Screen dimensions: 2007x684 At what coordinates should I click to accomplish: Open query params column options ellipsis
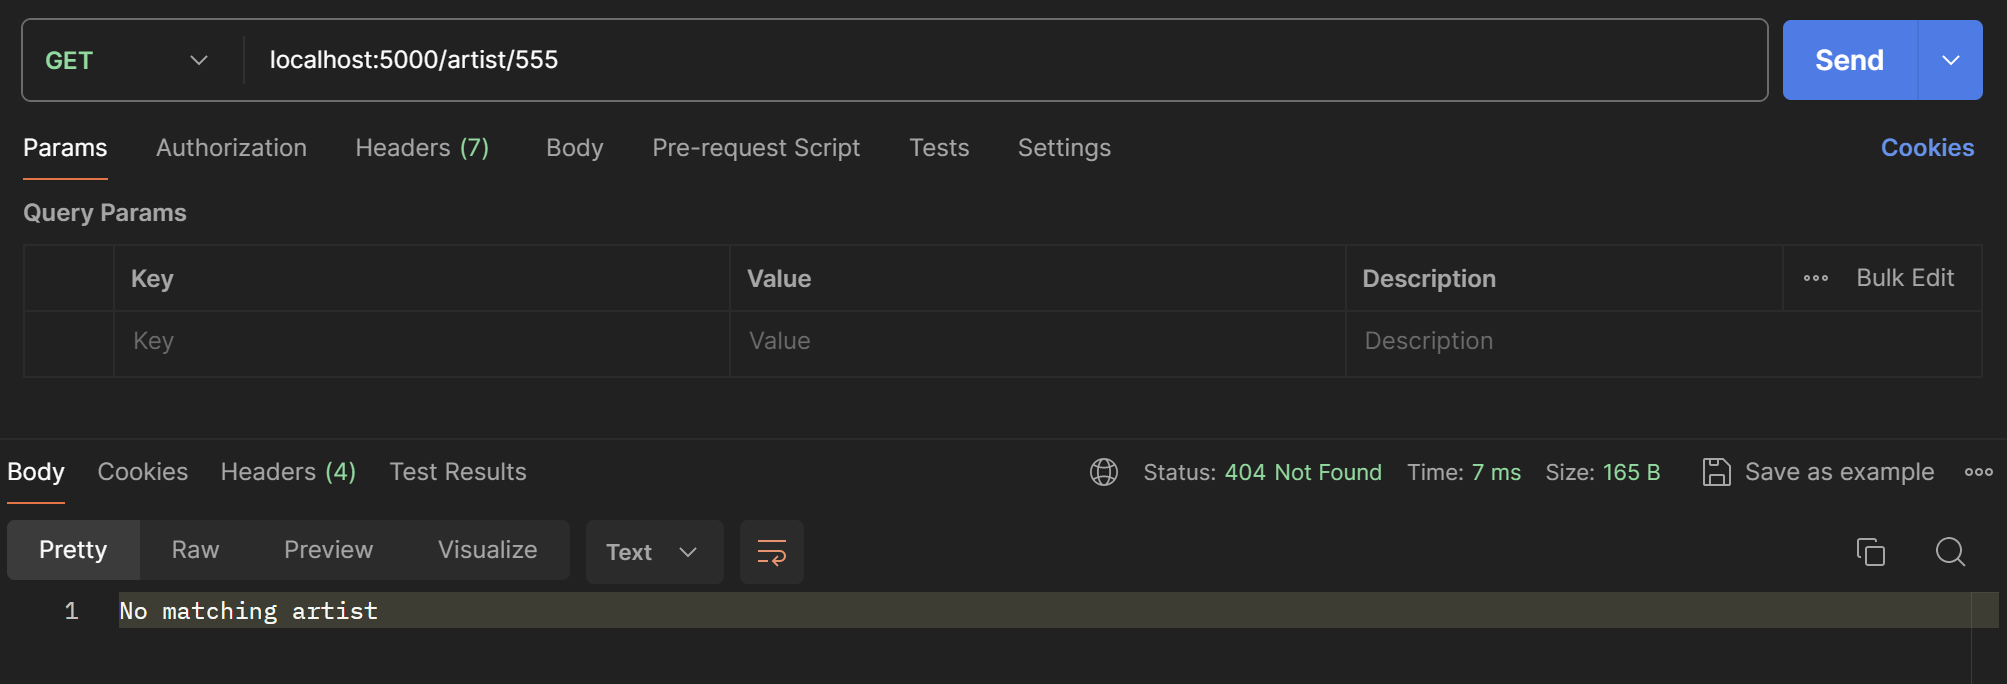pos(1815,278)
